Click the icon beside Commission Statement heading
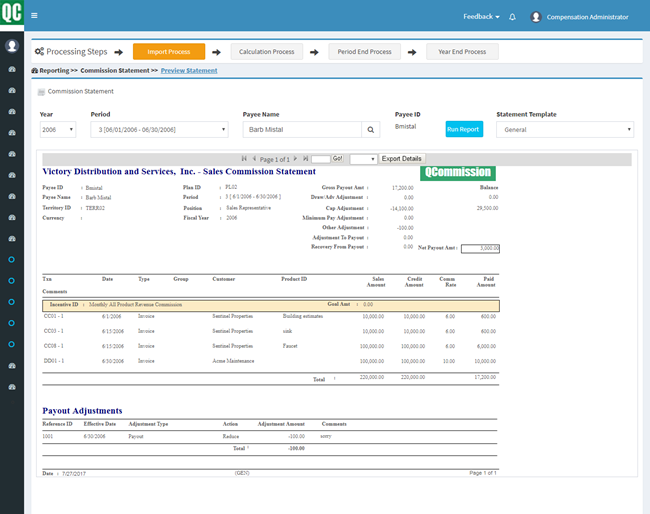 (41, 92)
